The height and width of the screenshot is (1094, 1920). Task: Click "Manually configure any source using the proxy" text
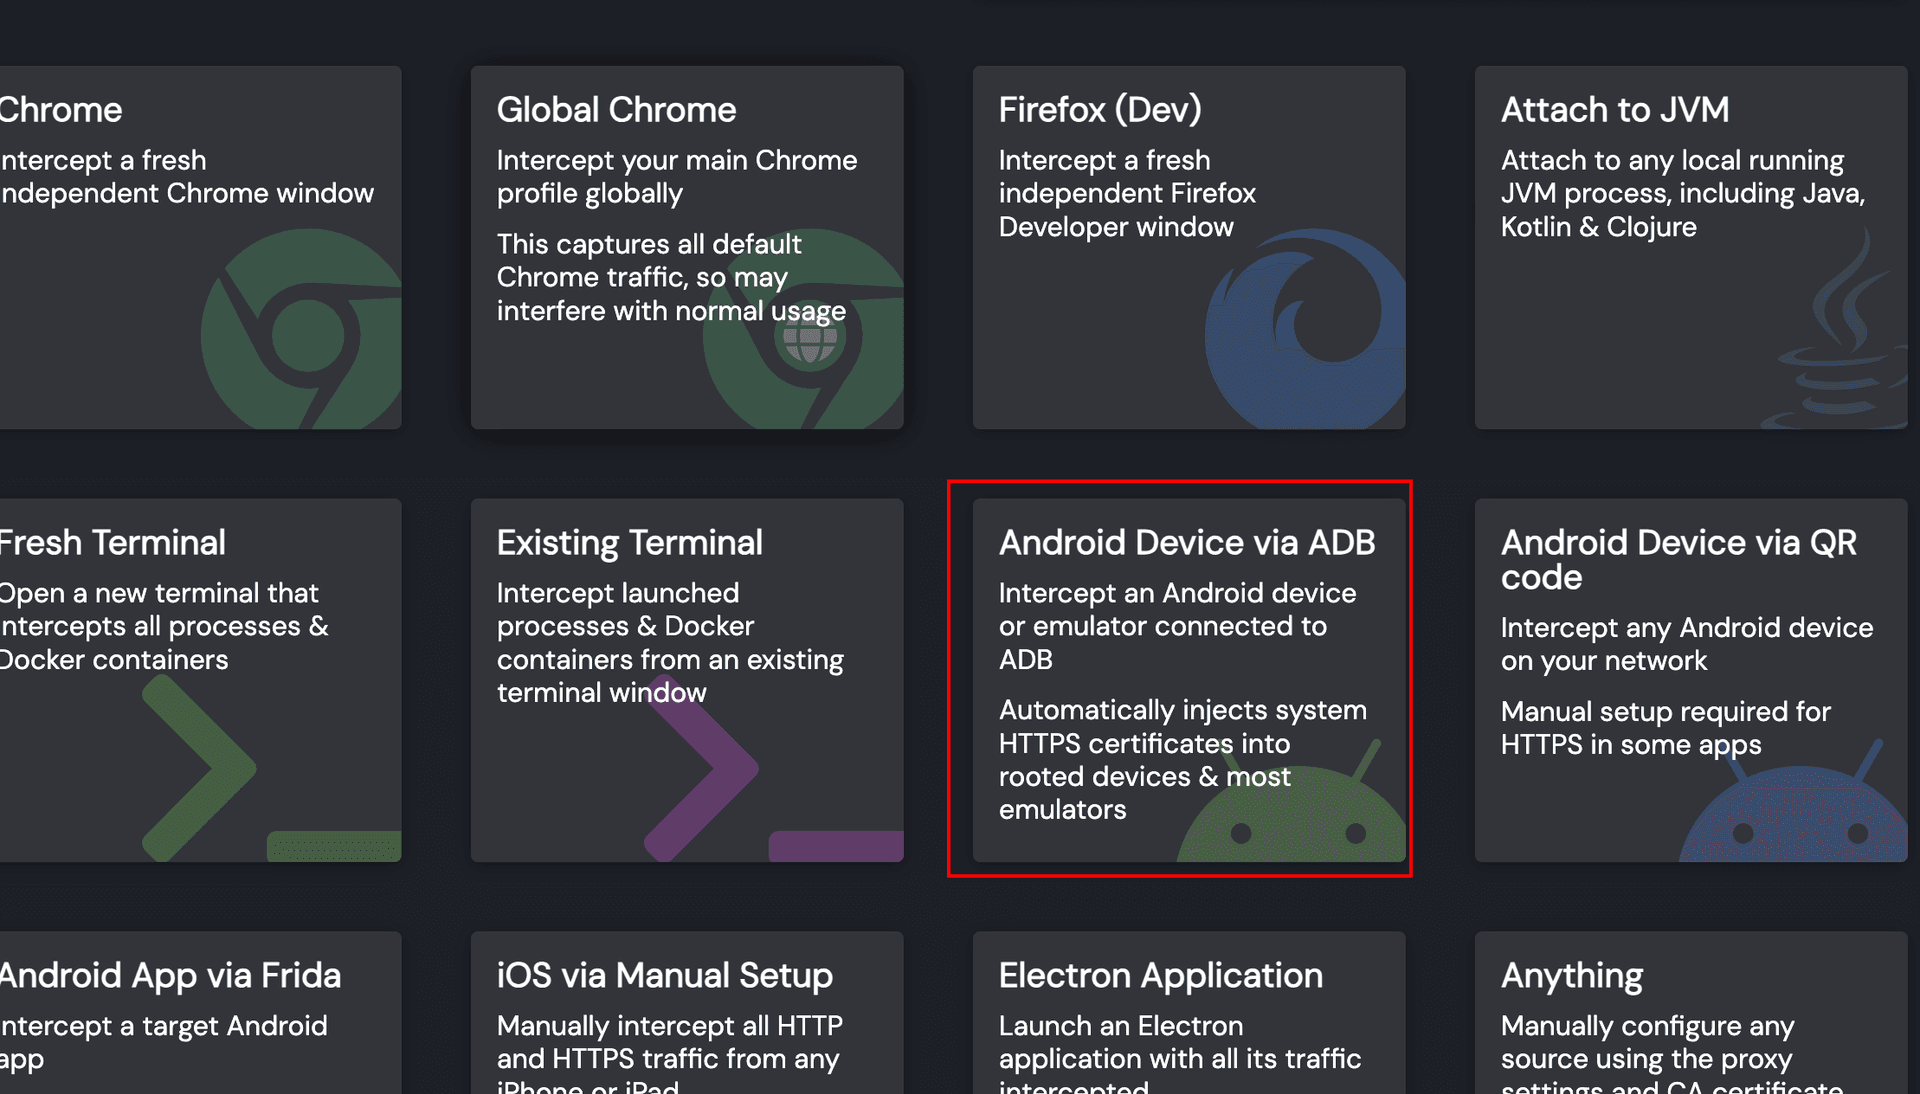click(x=1672, y=1053)
